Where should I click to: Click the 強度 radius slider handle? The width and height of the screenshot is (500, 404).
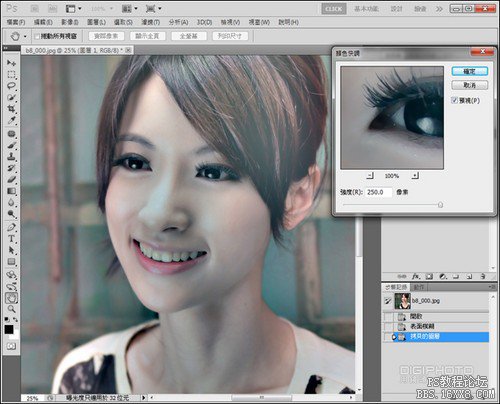tap(440, 205)
